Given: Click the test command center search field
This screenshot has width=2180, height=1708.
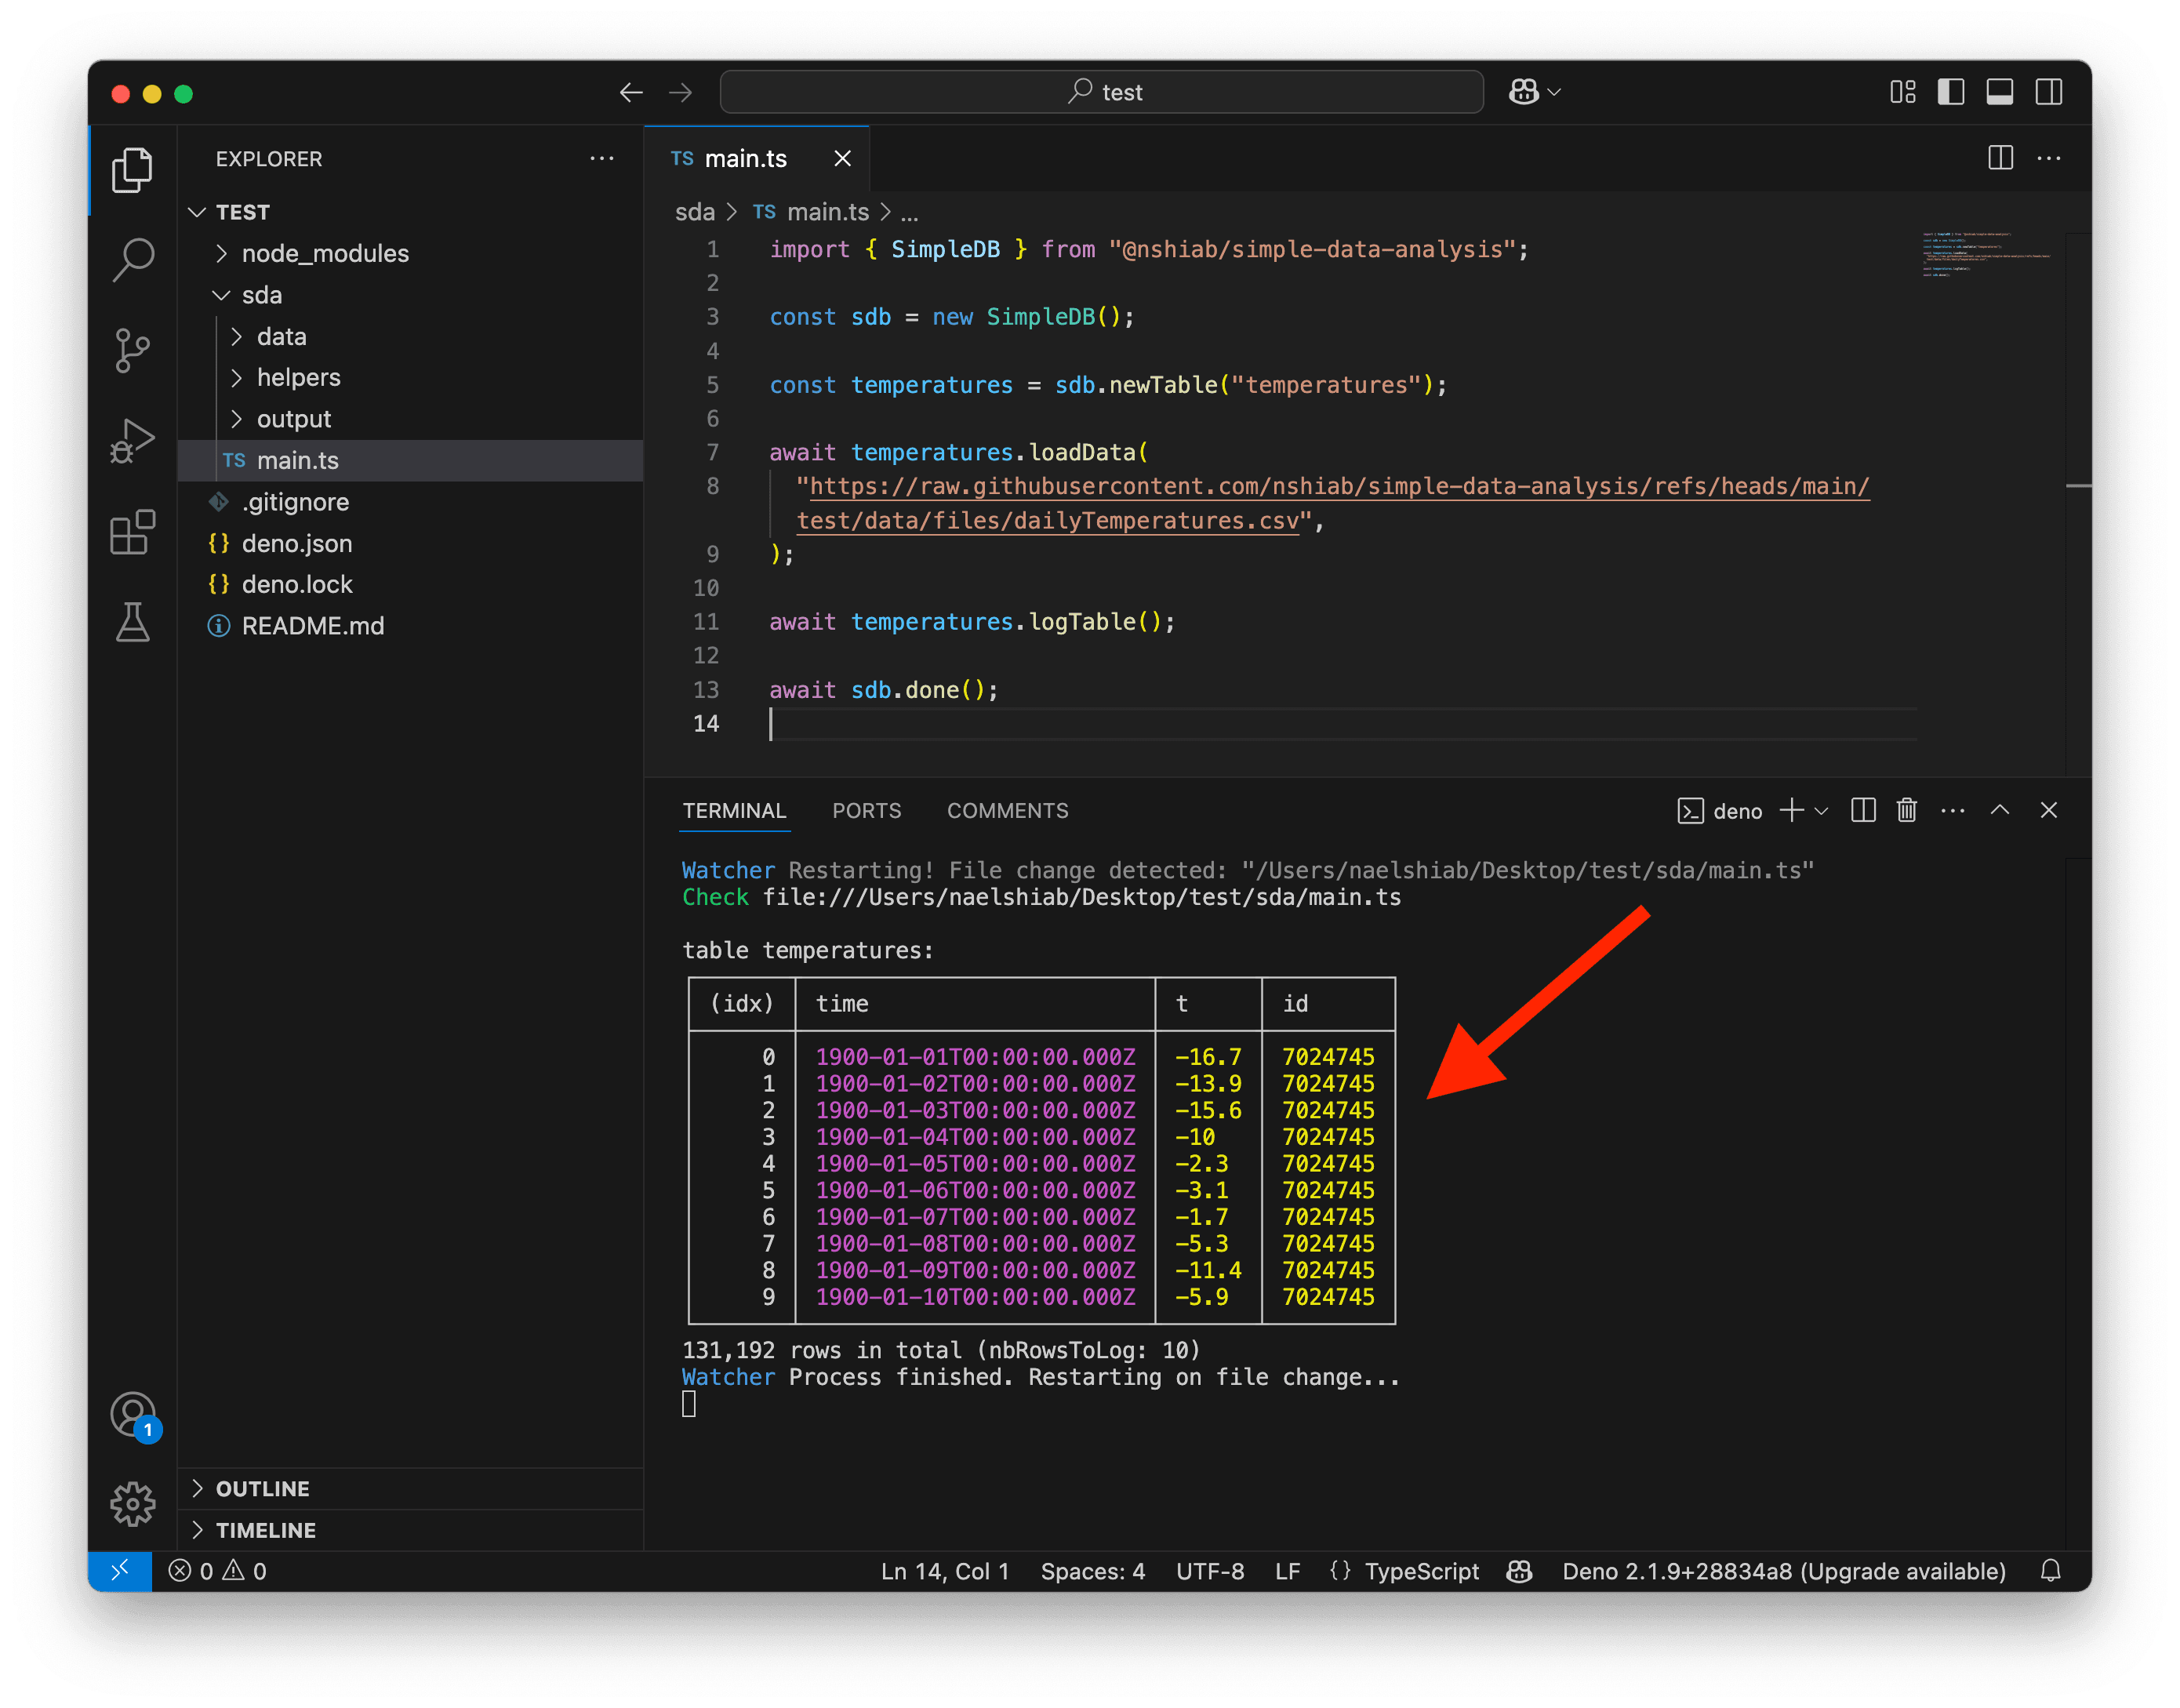Looking at the screenshot, I should [x=1100, y=92].
